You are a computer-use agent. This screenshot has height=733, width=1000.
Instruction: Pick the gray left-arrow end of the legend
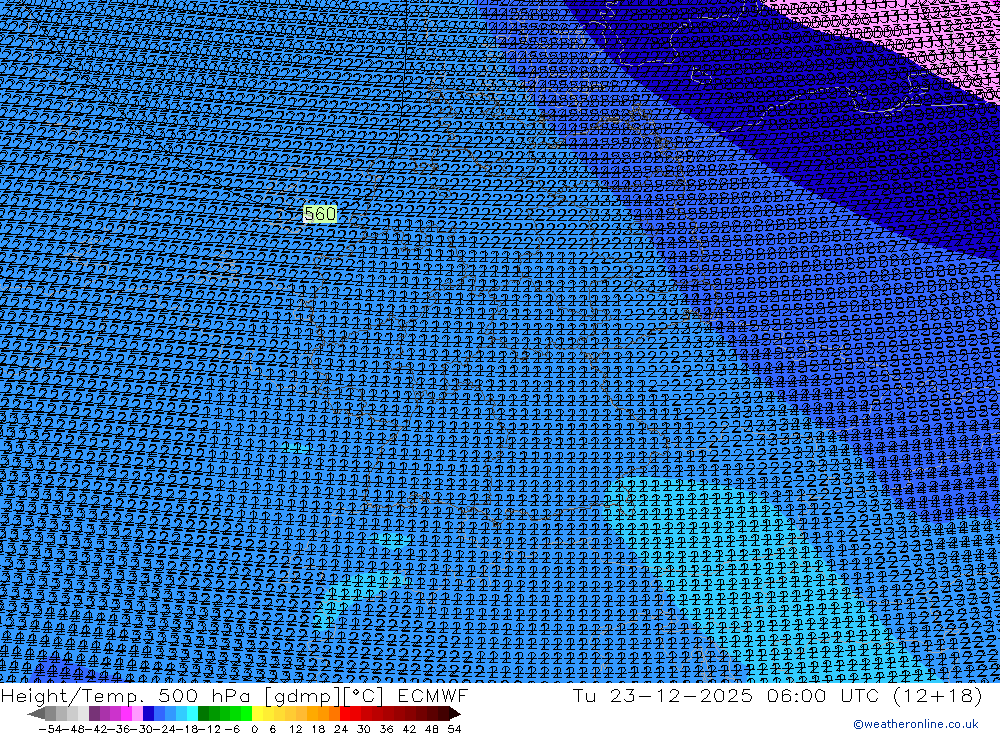tap(36, 714)
